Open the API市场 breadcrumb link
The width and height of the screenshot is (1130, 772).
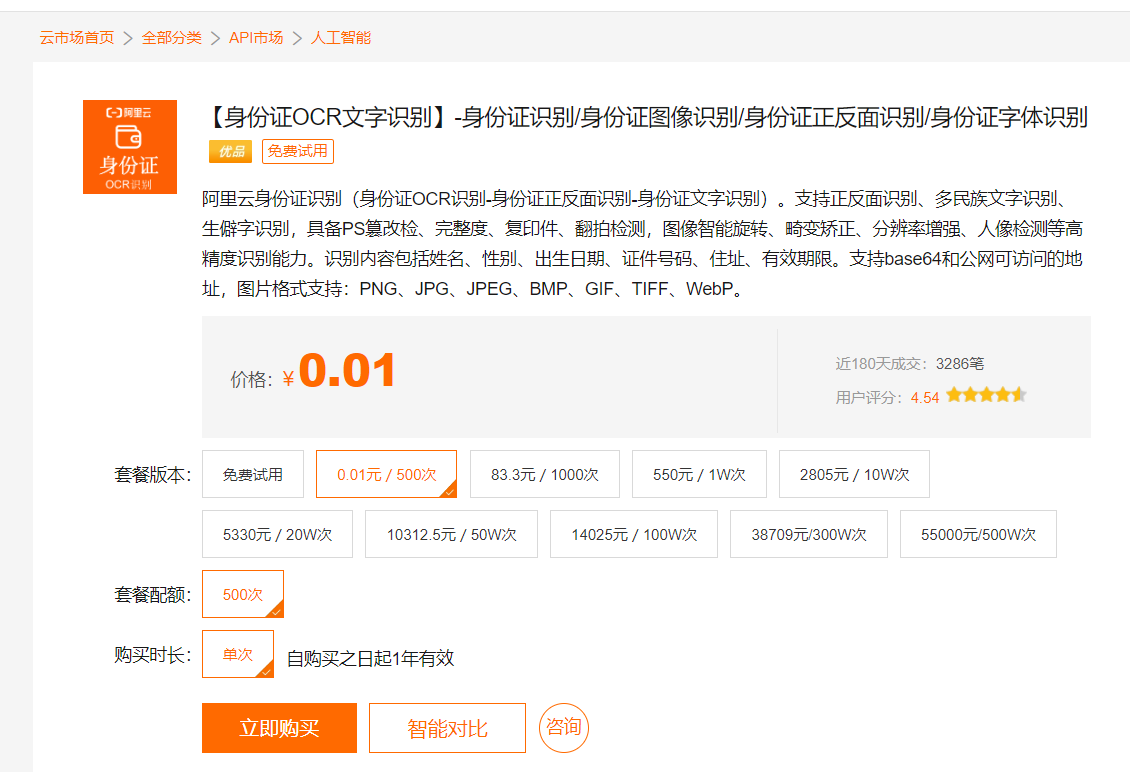[x=256, y=37]
